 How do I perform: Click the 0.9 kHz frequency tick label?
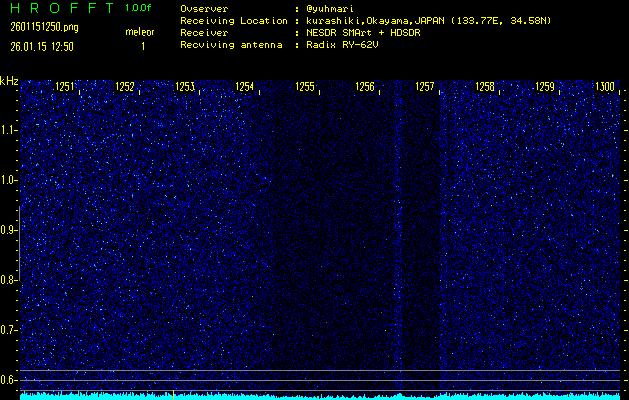(x=7, y=230)
